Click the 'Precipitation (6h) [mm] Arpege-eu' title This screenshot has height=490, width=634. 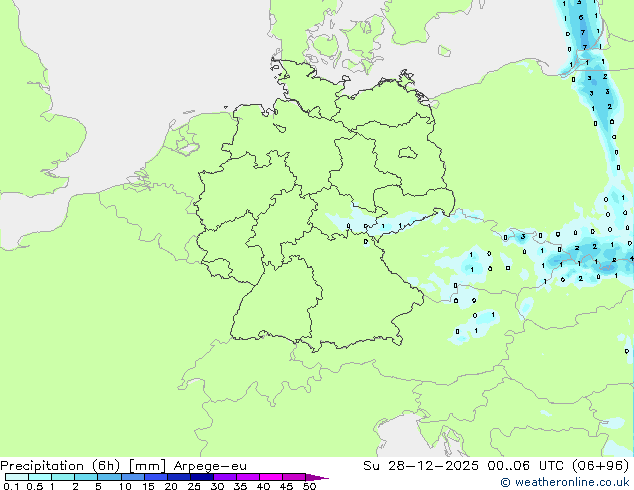point(123,466)
